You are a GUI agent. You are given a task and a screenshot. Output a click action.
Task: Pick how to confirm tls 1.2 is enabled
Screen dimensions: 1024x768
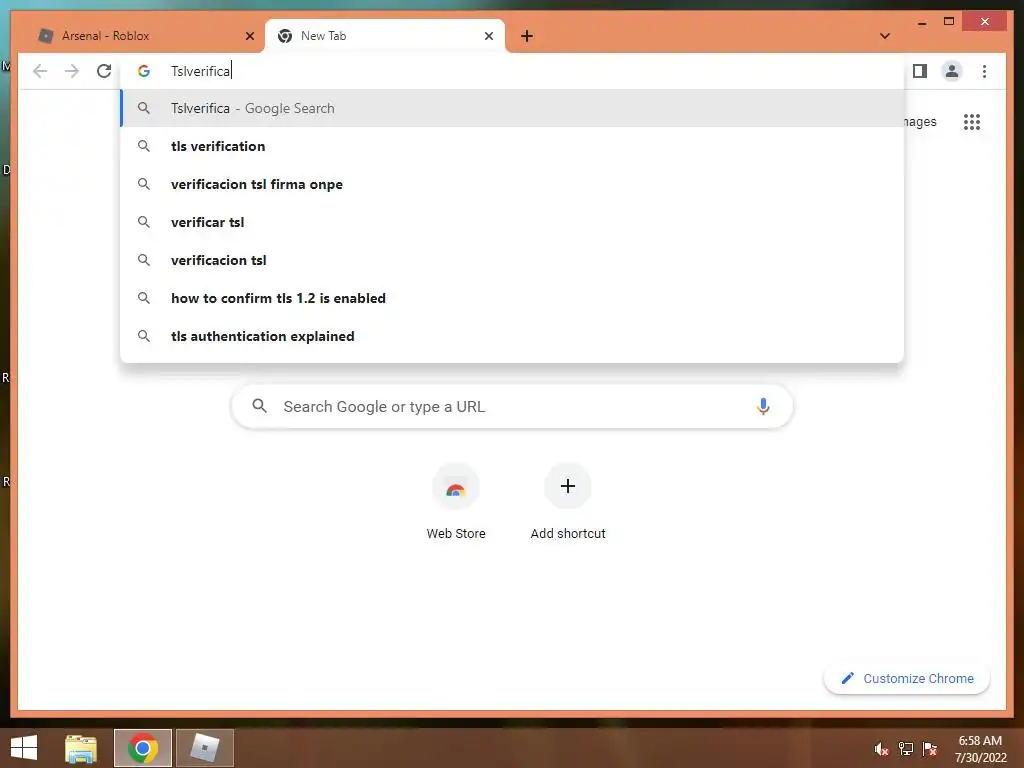pyautogui.click(x=513, y=298)
